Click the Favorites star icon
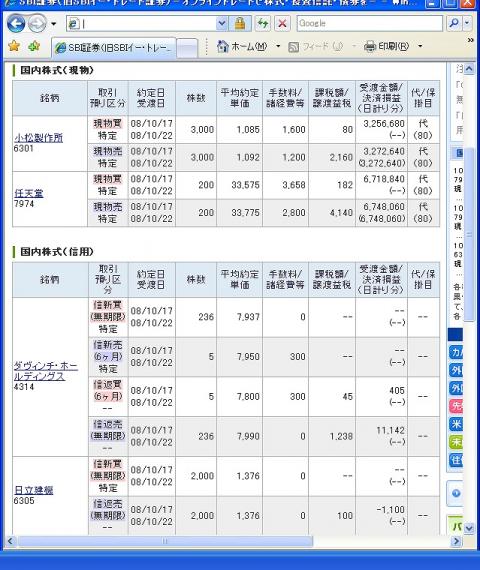480x570 pixels. 14,46
